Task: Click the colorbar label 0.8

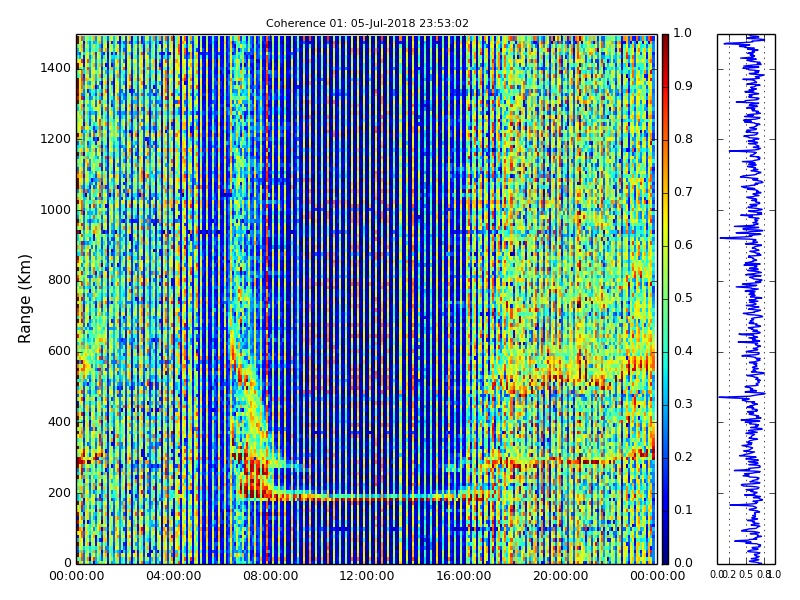Action: (683, 139)
